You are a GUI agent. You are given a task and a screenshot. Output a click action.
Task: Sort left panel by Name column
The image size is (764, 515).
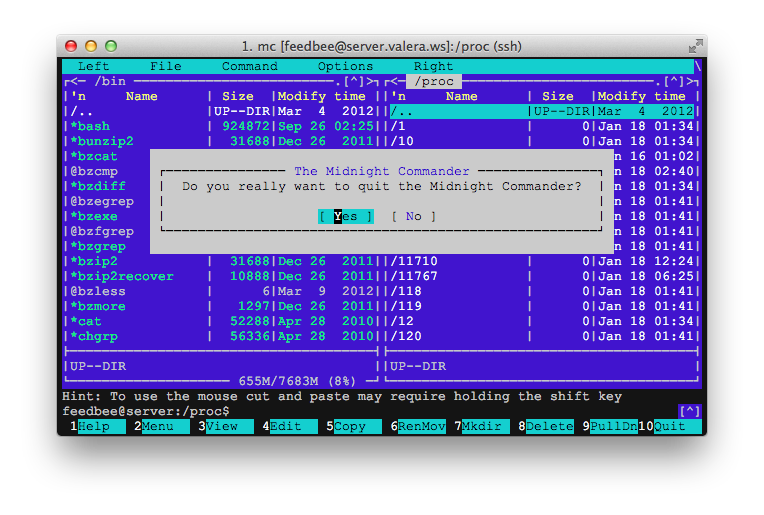click(x=141, y=96)
